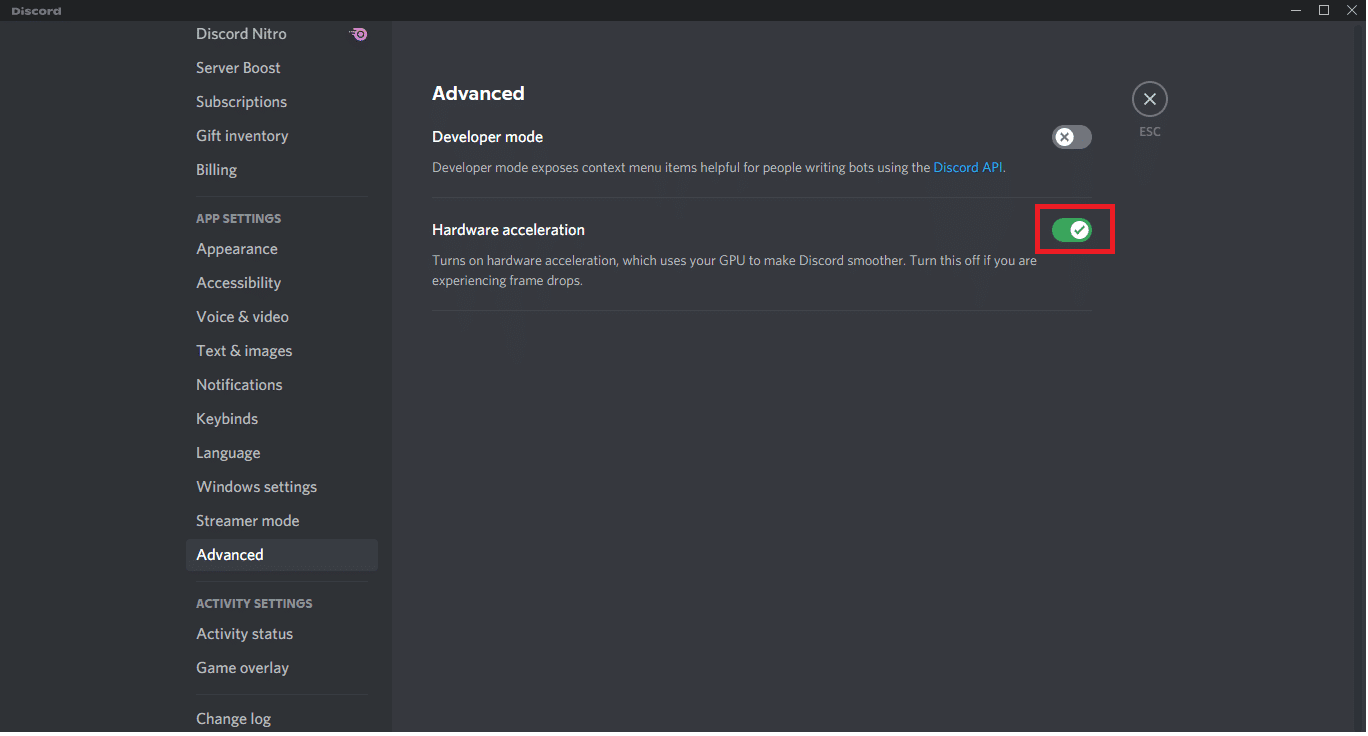Open Voice & video settings
The width and height of the screenshot is (1368, 736).
point(242,316)
